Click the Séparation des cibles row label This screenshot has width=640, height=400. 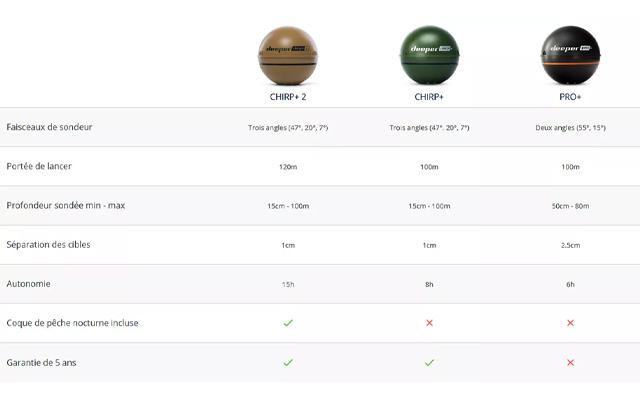click(x=47, y=245)
